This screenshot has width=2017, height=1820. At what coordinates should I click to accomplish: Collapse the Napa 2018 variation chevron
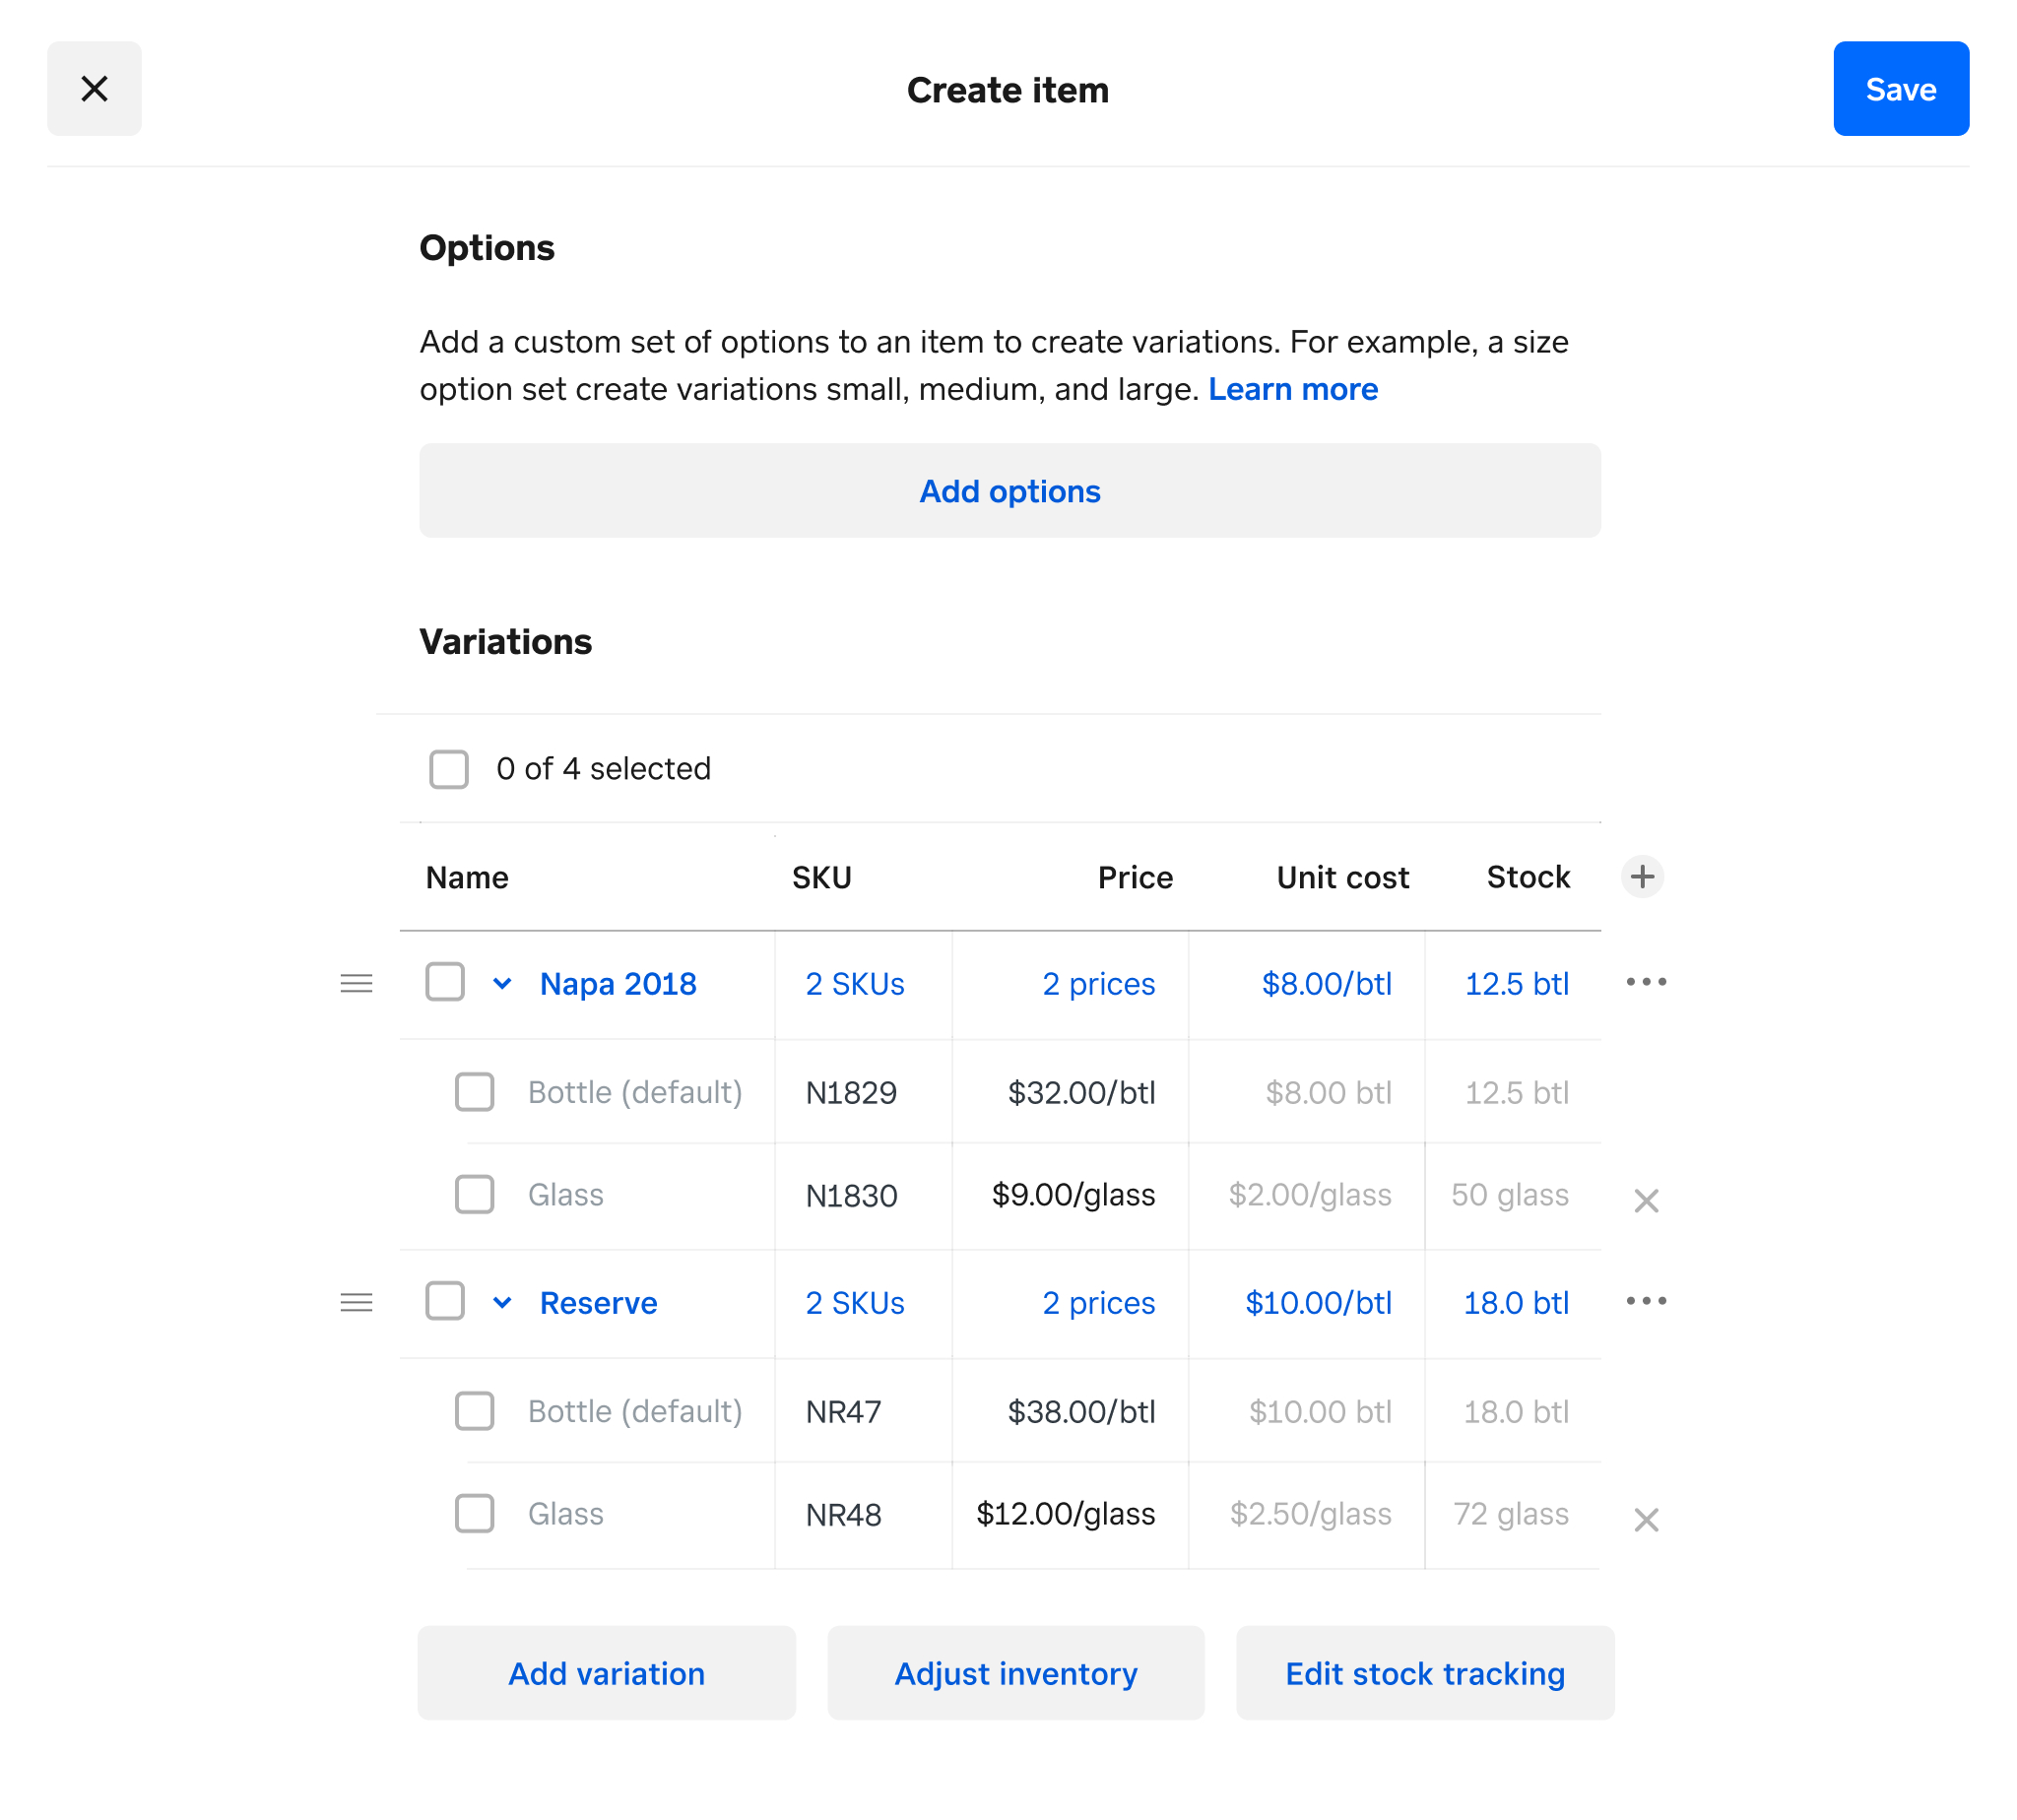pos(502,983)
